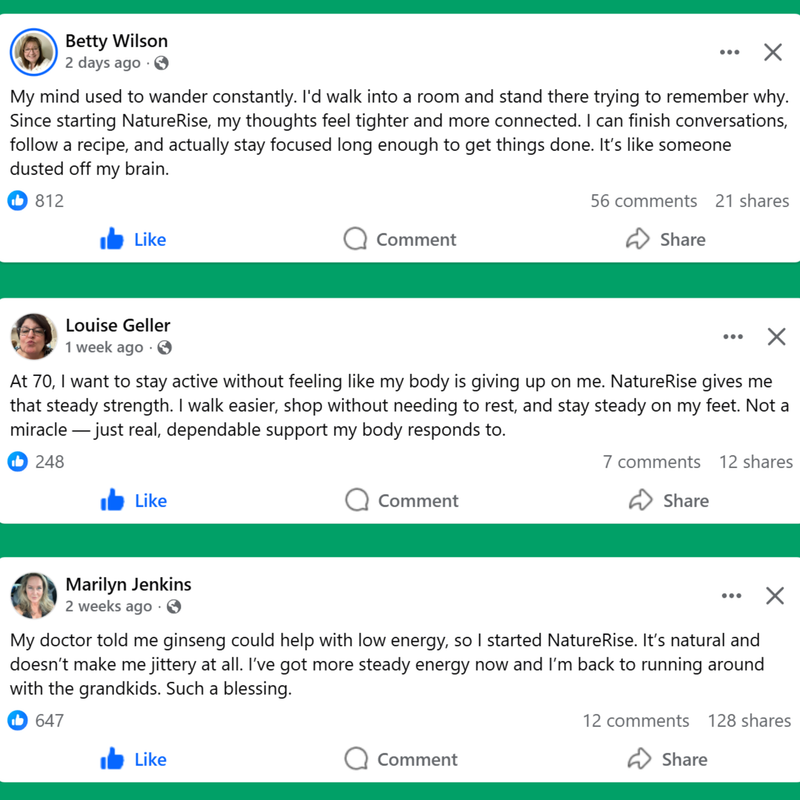Share Betty Wilson's post

(x=665, y=239)
